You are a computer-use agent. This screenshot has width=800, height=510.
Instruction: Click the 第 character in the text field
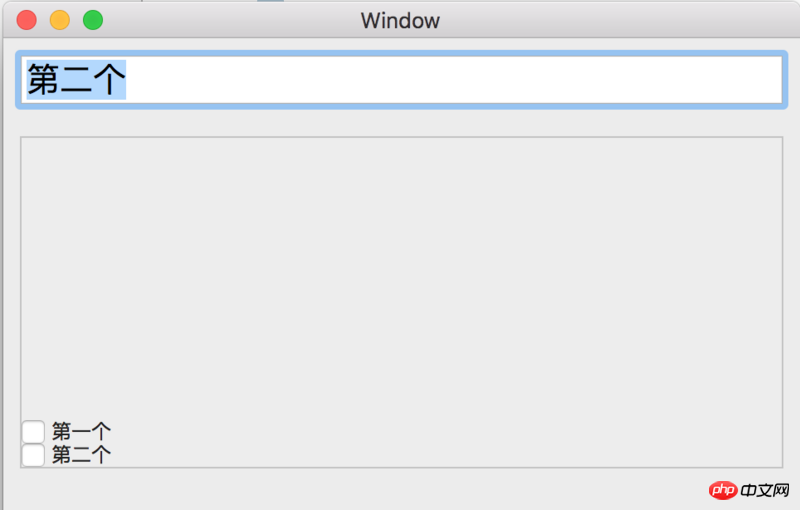click(x=43, y=80)
